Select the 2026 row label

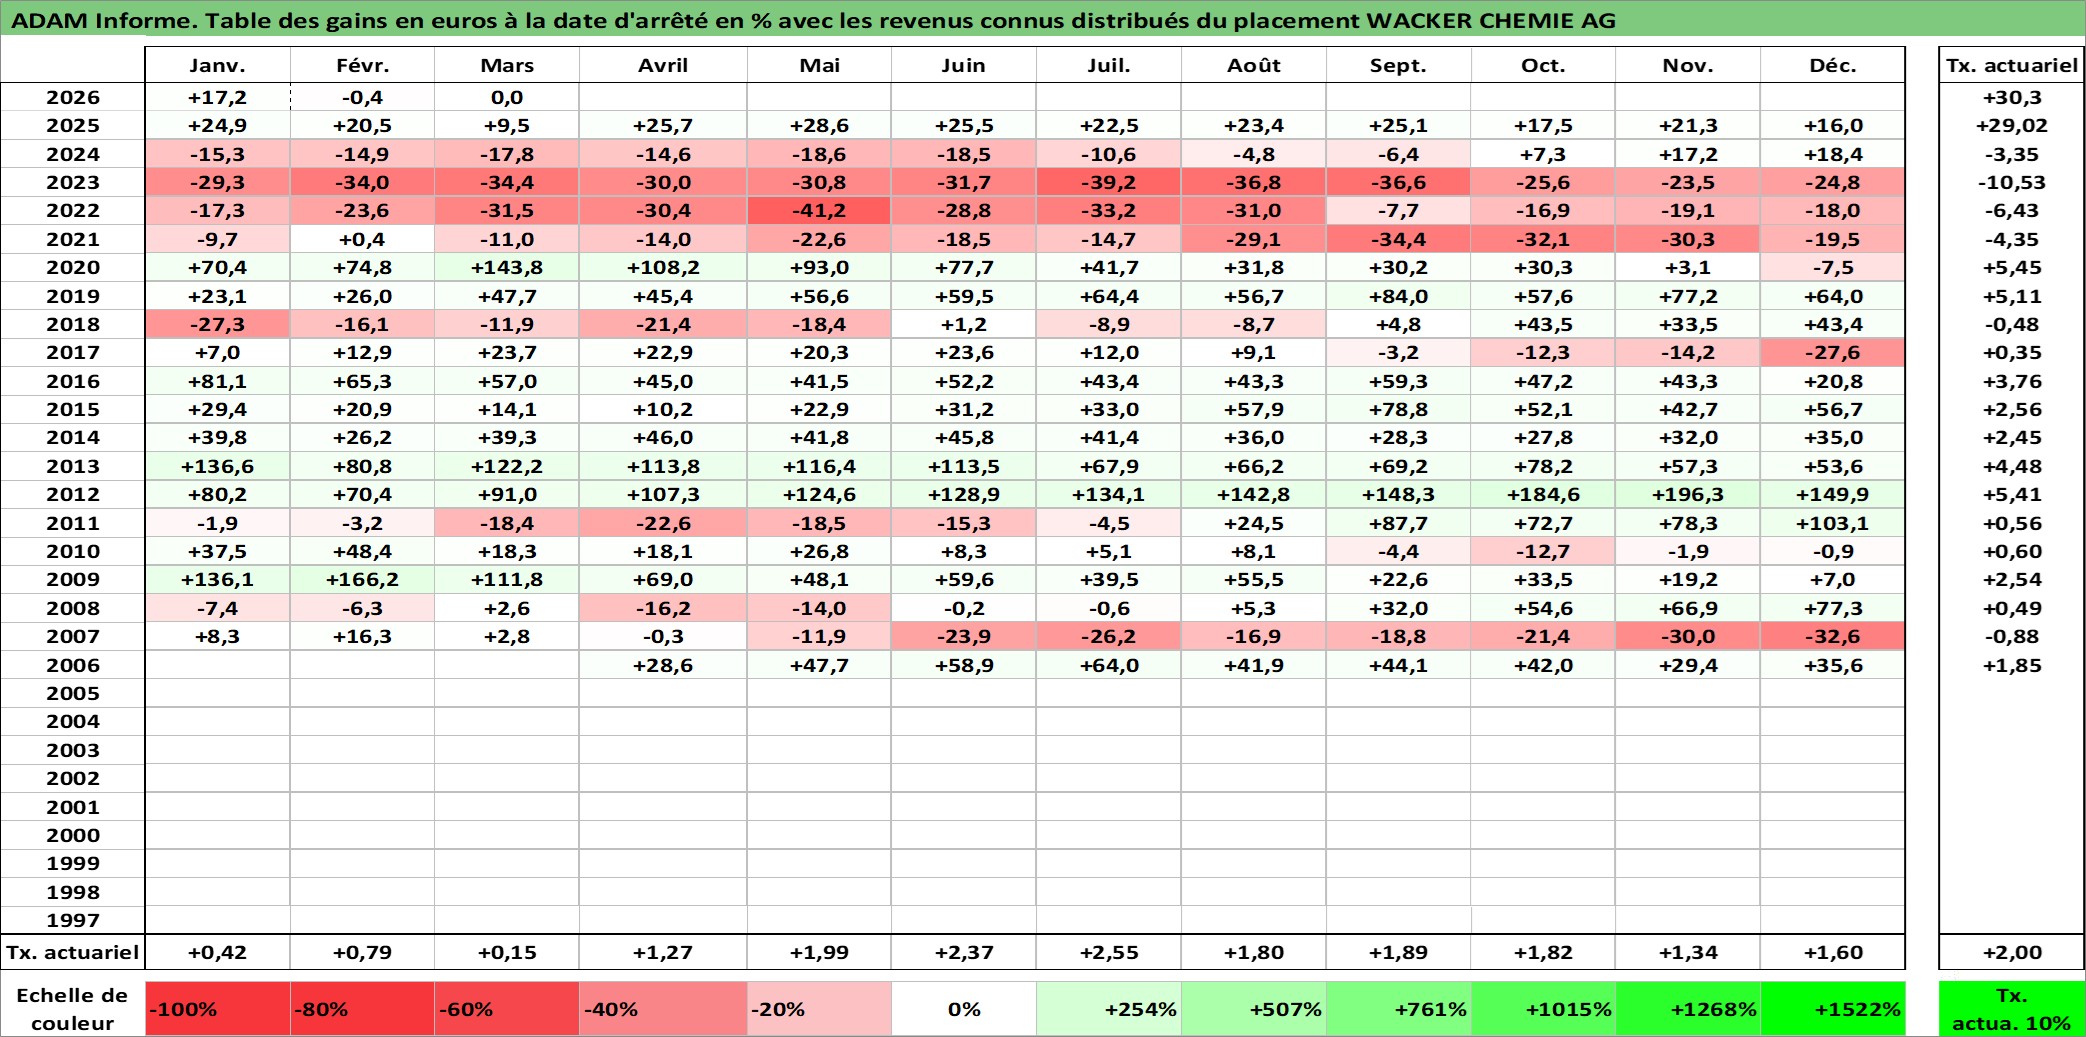72,97
